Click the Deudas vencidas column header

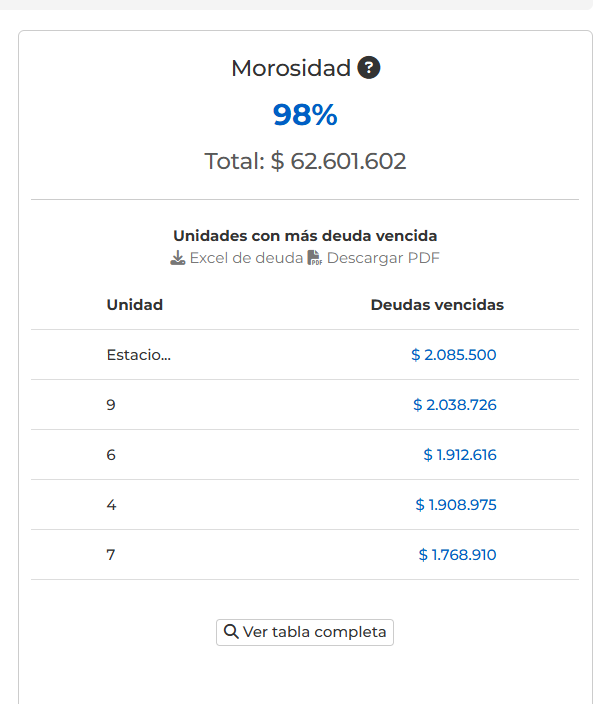437,305
